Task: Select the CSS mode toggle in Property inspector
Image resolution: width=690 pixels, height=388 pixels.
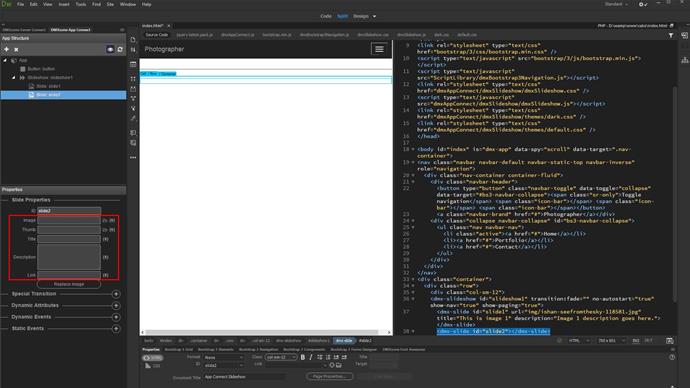Action: point(153,366)
